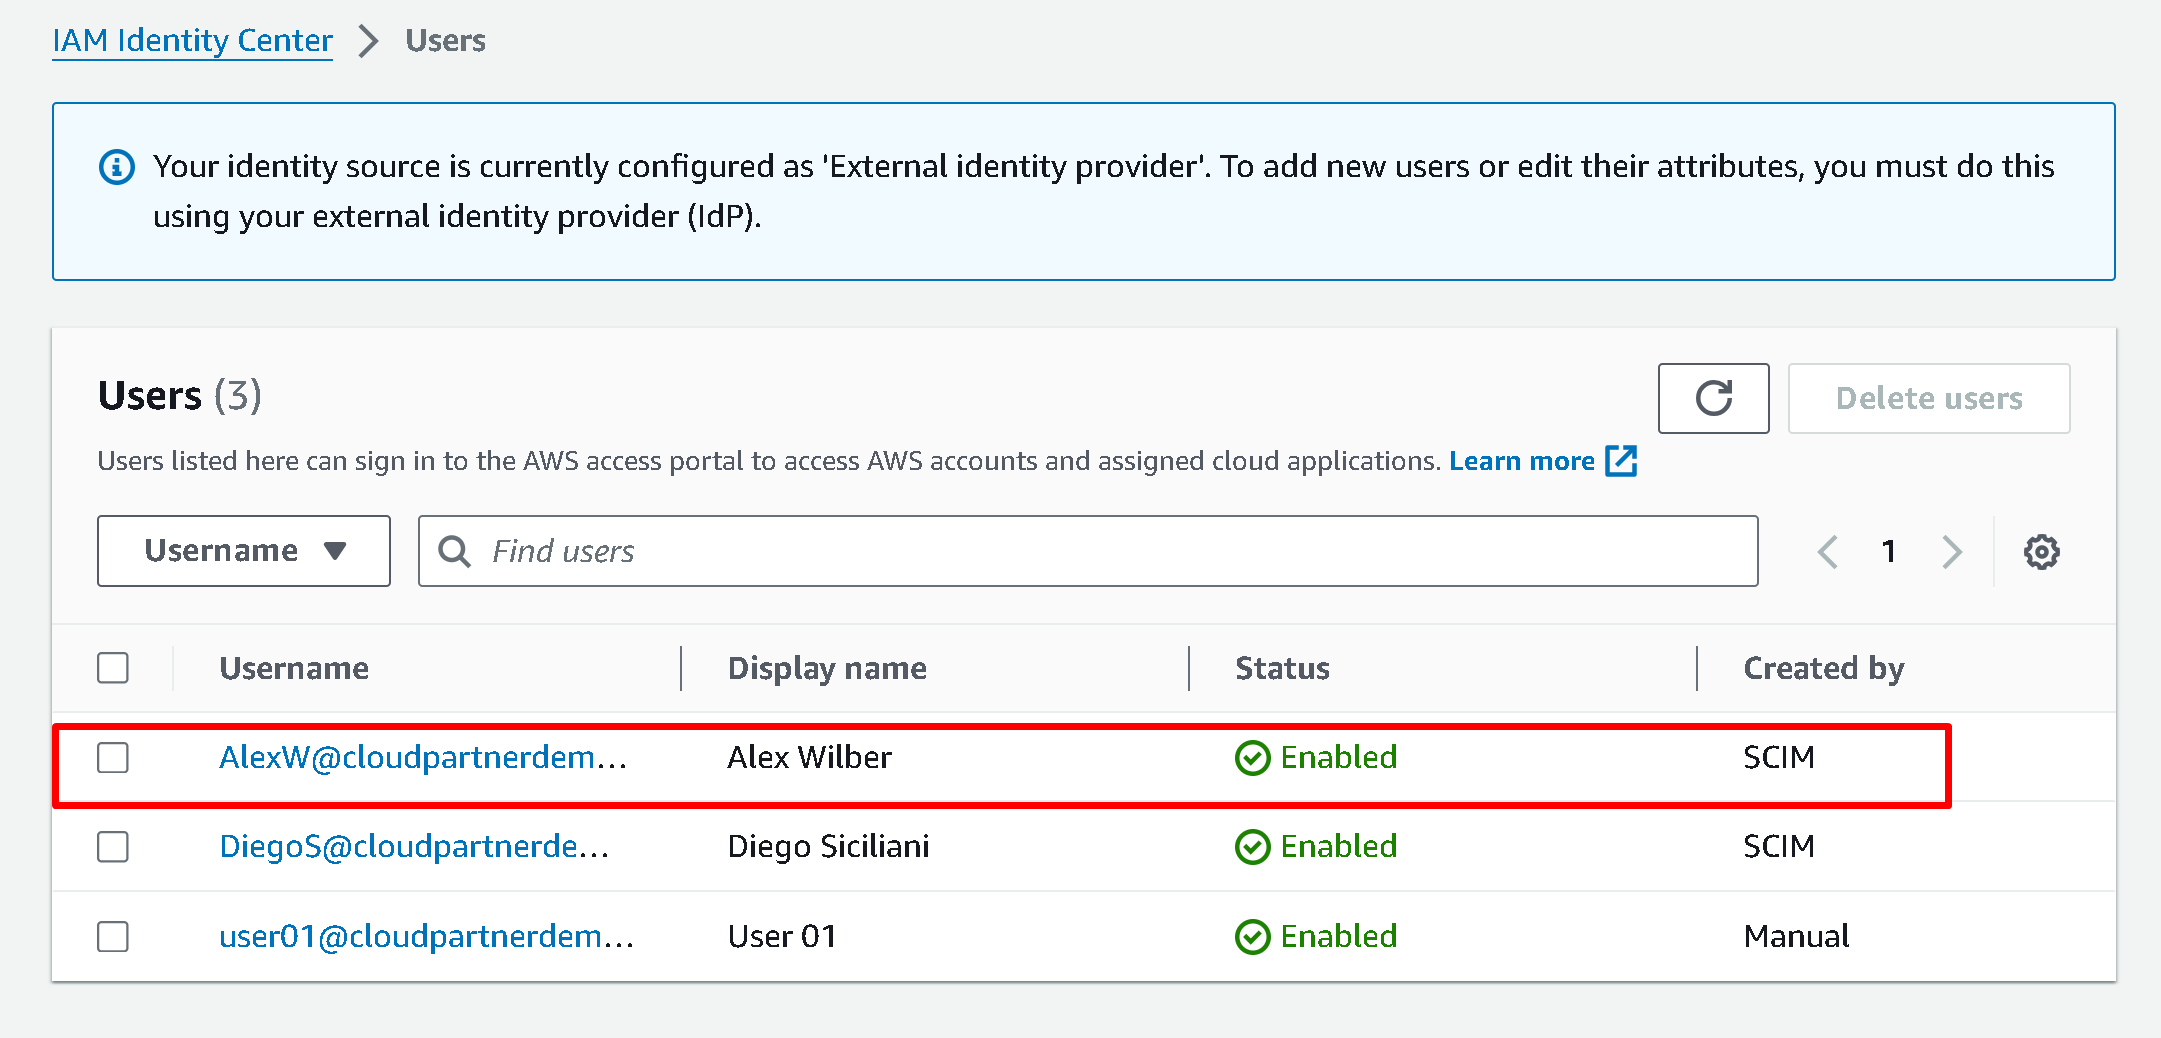The image size is (2161, 1038).
Task: Open the AlexW@cloudpartnerdem user link
Action: click(x=422, y=758)
